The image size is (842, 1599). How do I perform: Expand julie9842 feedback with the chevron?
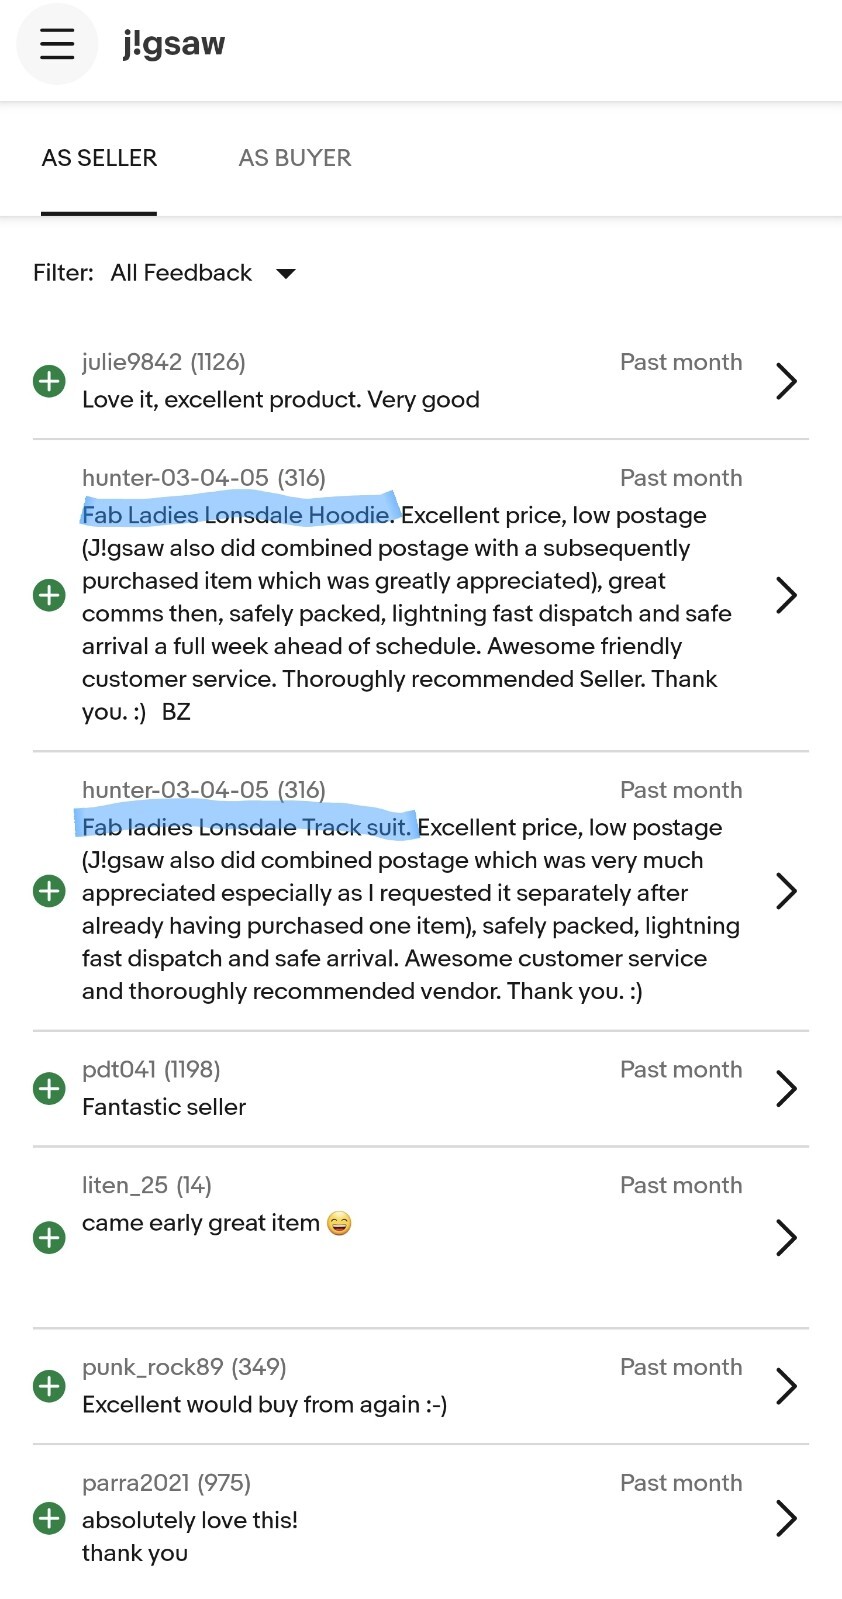pyautogui.click(x=787, y=381)
